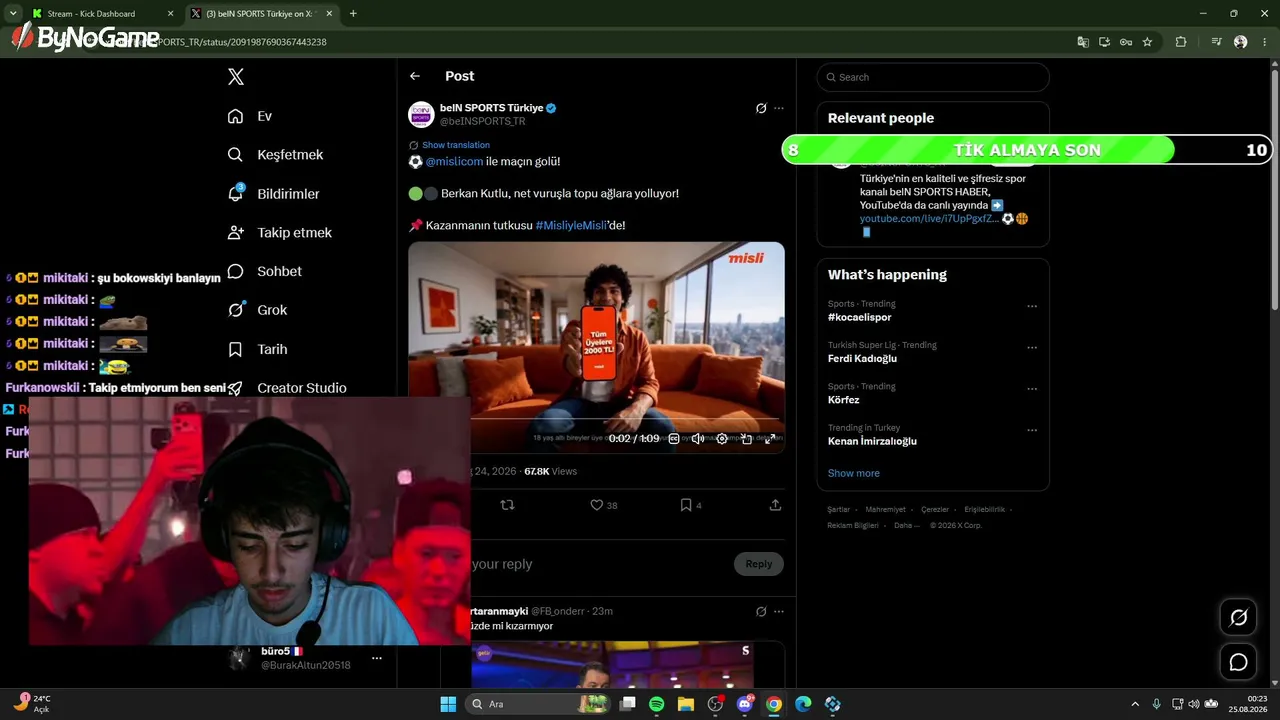Viewport: 1280px width, 720px height.
Task: Click the misli ad video thumbnail
Action: point(596,347)
